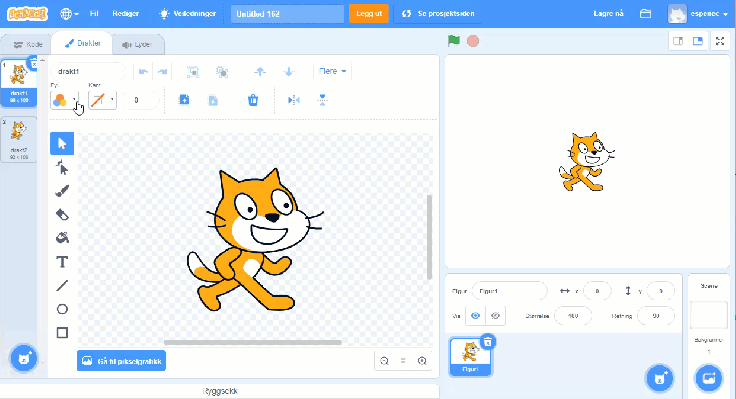Switch to the Drakter tab

pos(82,43)
